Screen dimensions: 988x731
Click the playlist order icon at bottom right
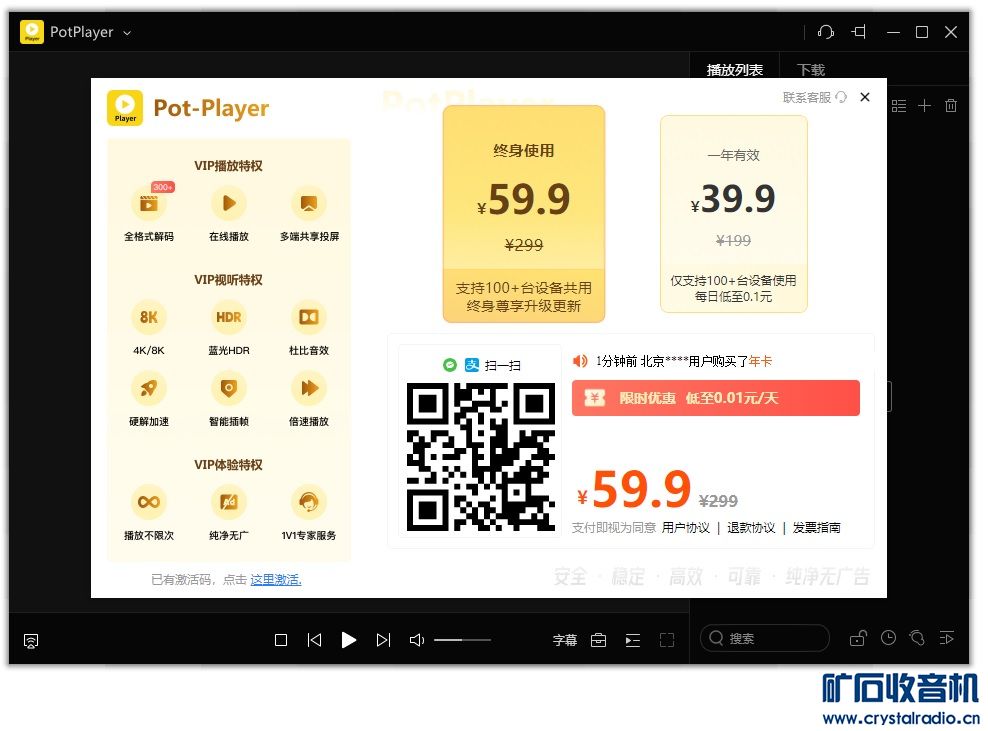pyautogui.click(x=946, y=638)
